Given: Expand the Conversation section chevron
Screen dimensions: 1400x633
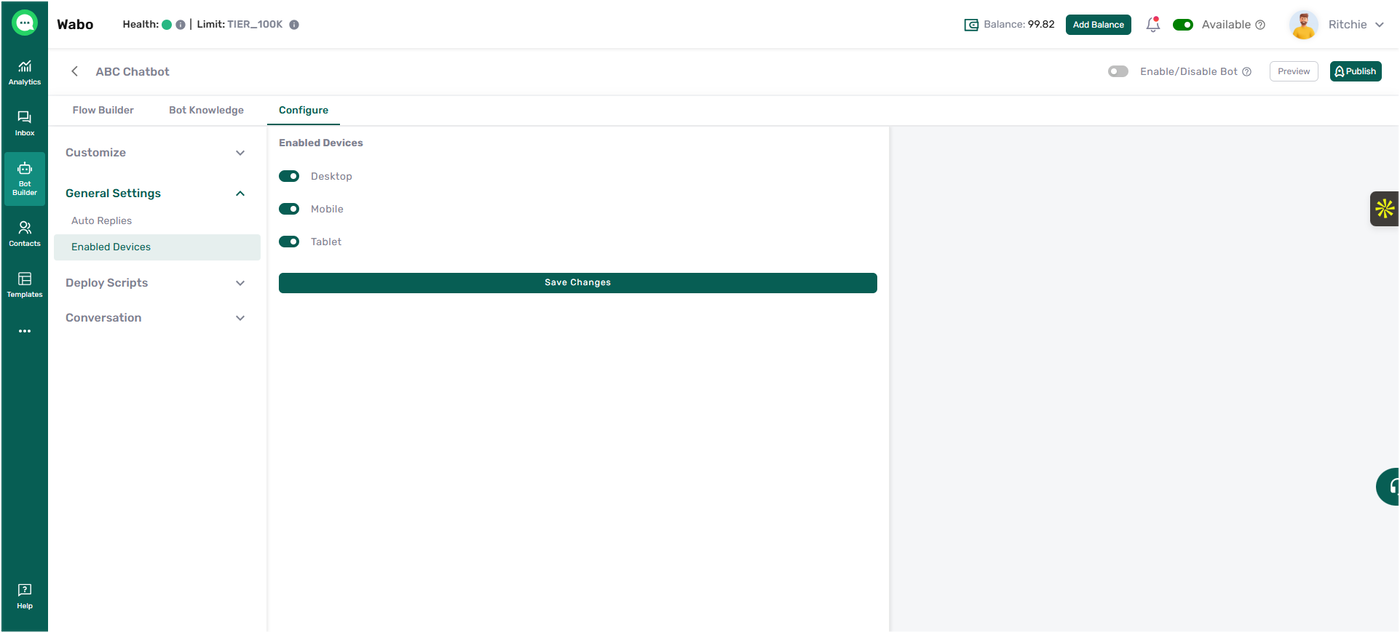Looking at the screenshot, I should pyautogui.click(x=240, y=318).
